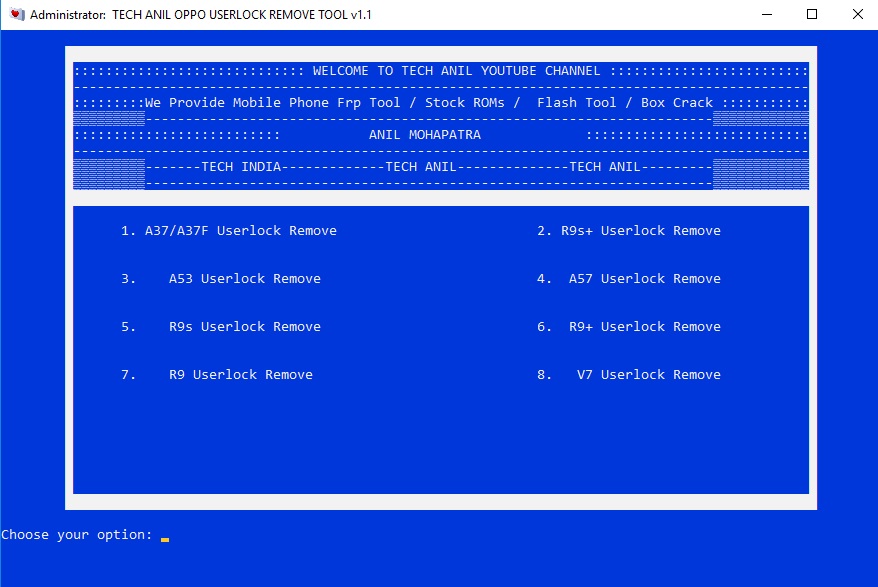
Task: Click the 'Choose your option:' prompt cursor
Action: click(x=165, y=539)
